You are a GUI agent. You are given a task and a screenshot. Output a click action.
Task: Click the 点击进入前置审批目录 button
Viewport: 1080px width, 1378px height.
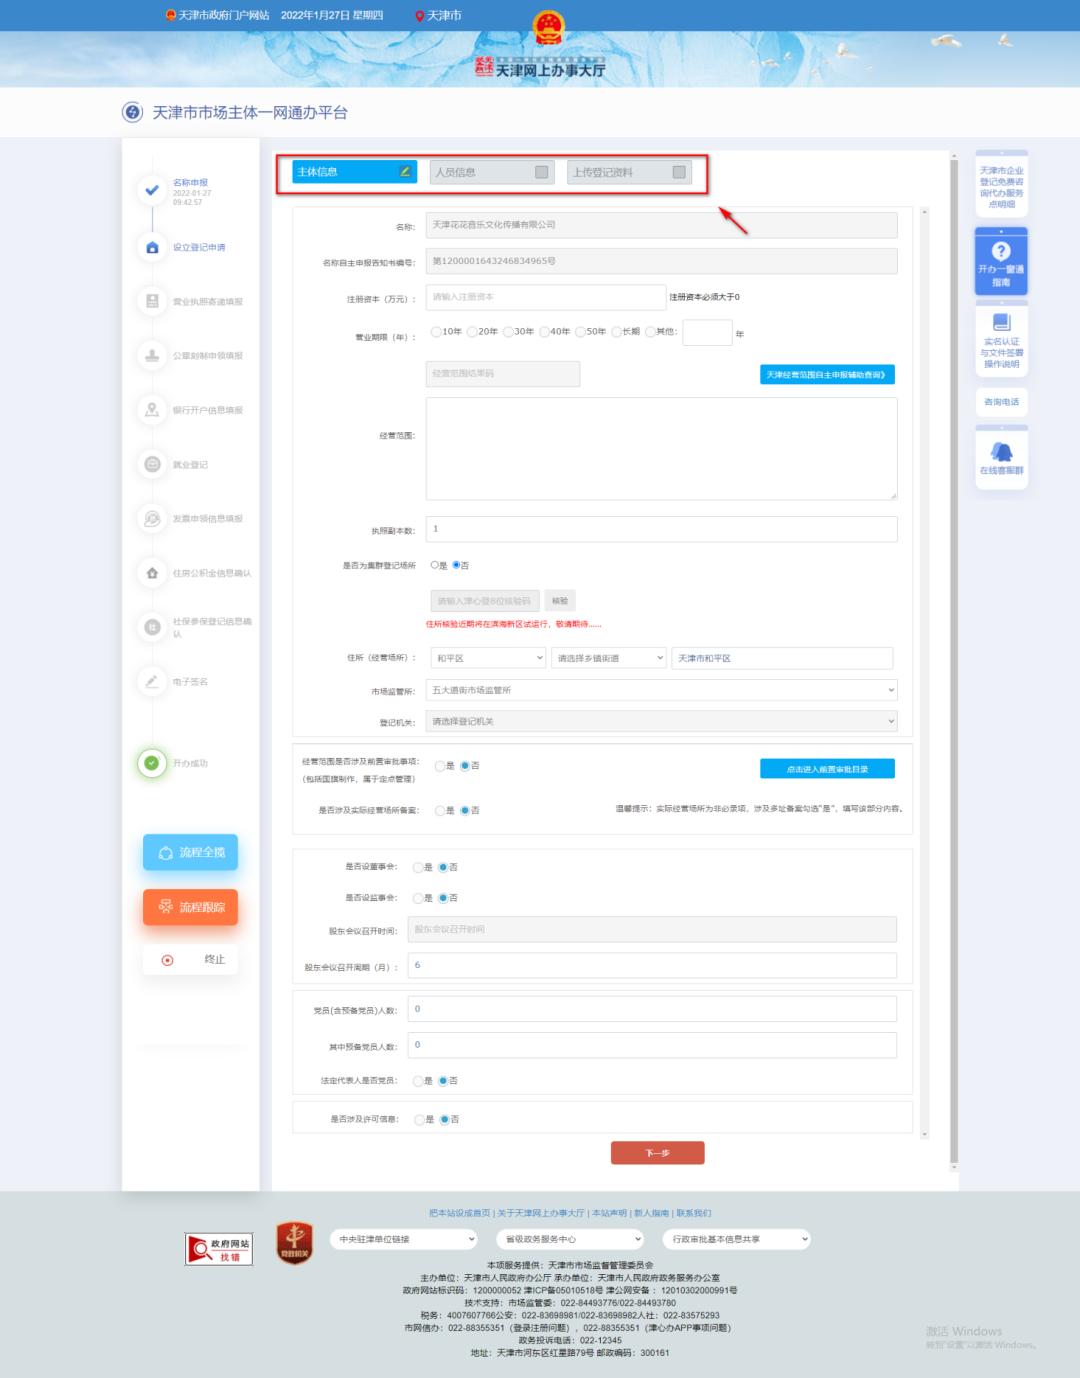click(x=827, y=769)
